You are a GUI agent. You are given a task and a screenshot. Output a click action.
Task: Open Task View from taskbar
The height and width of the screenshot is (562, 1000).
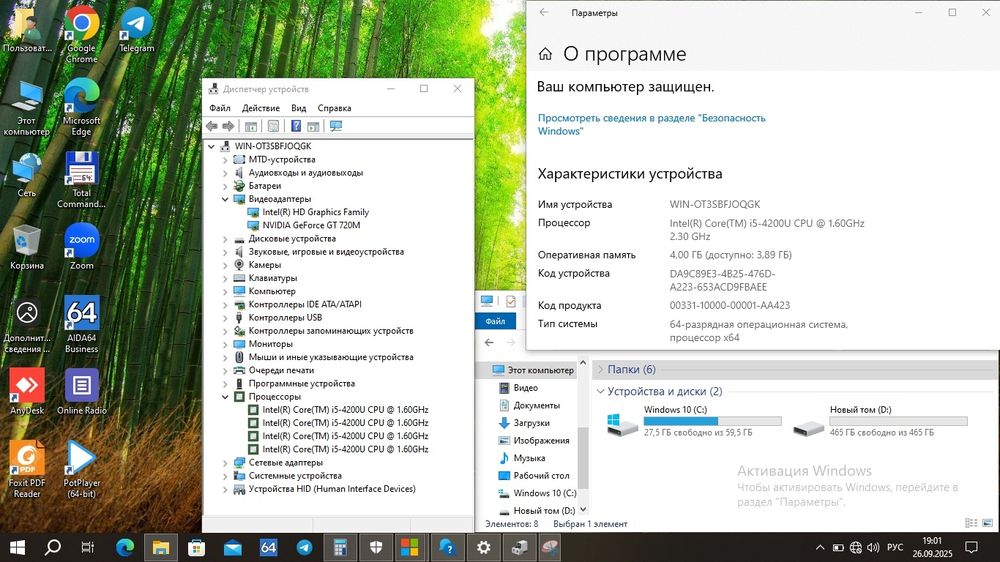(88, 547)
